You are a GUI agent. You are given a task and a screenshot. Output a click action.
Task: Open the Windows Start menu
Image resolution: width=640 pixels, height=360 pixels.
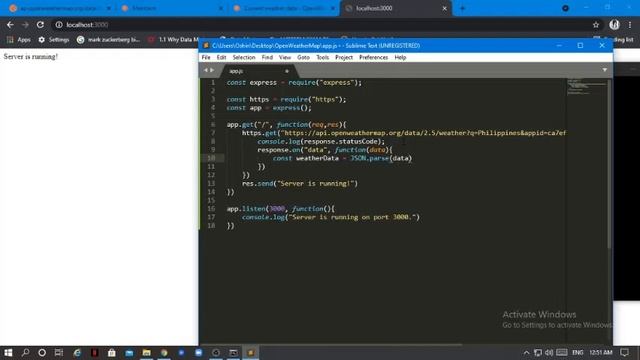(x=8, y=352)
